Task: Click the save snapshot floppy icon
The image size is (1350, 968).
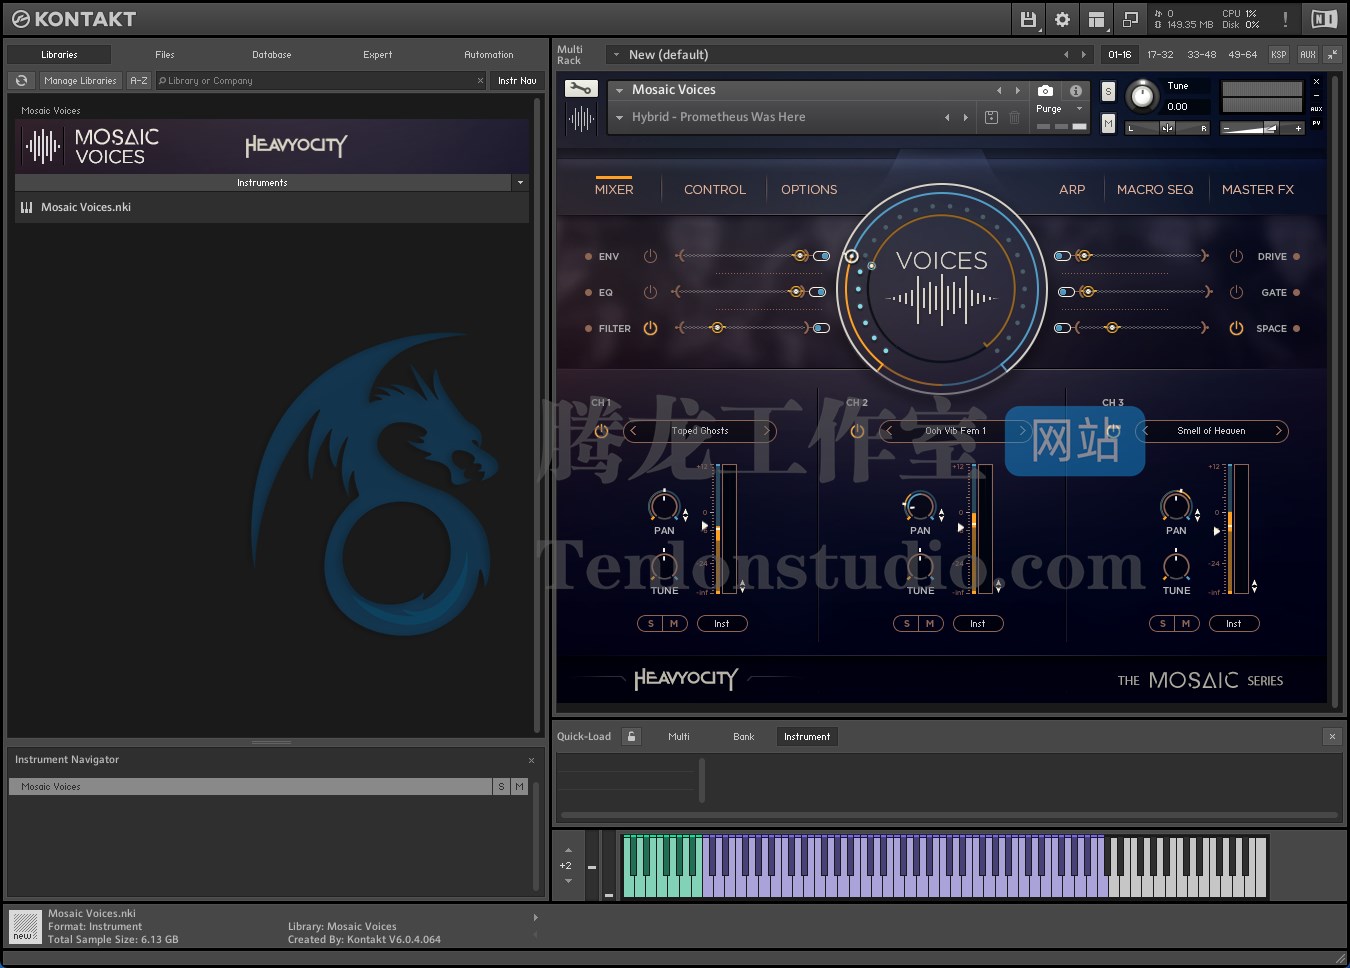Action: (x=991, y=117)
